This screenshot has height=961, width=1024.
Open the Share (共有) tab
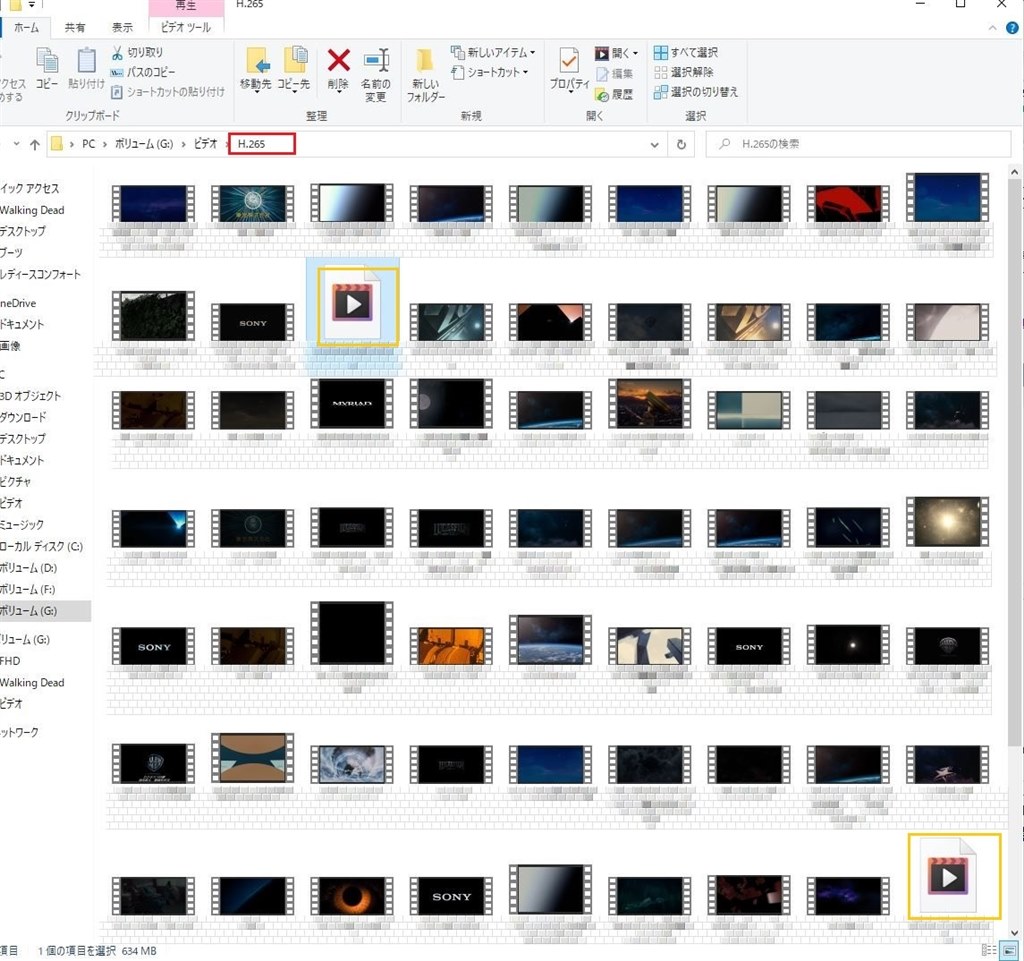[74, 27]
